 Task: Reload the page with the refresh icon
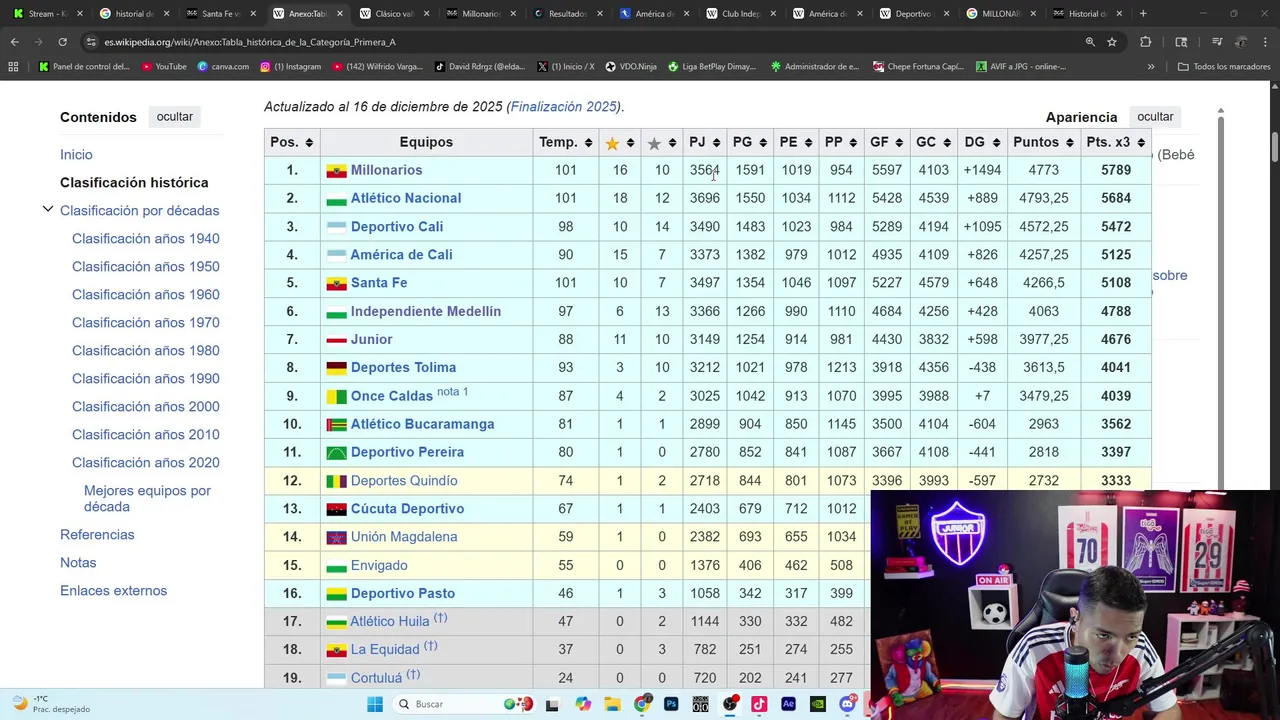coord(62,42)
